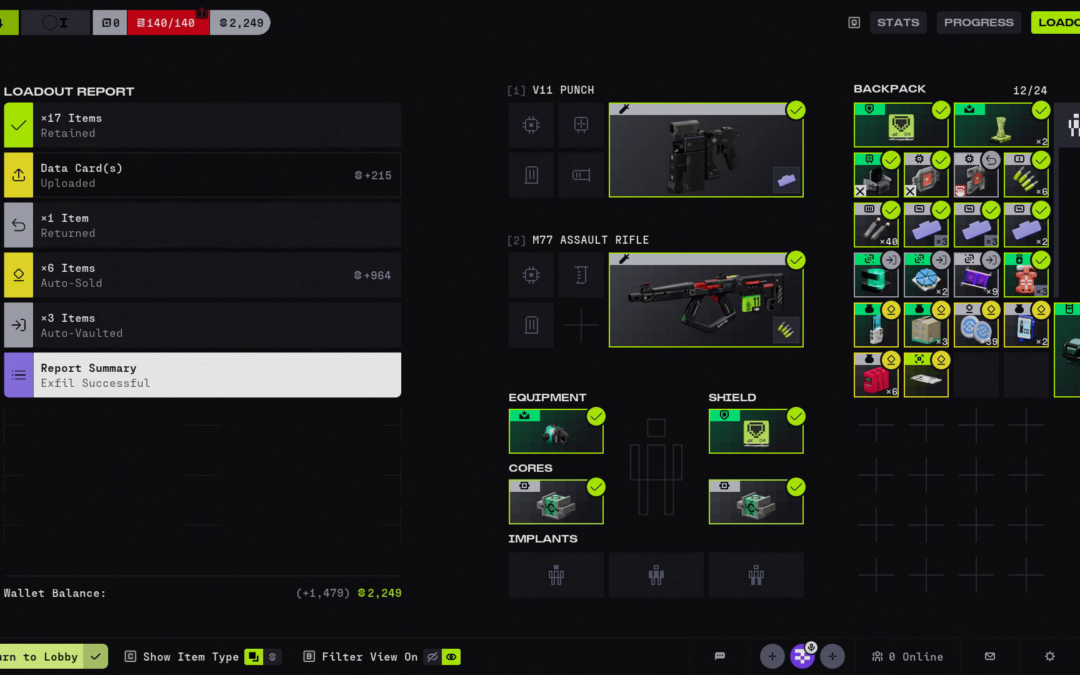Viewport: 1080px width, 675px height.
Task: Click the mail envelope icon
Action: pyautogui.click(x=990, y=656)
